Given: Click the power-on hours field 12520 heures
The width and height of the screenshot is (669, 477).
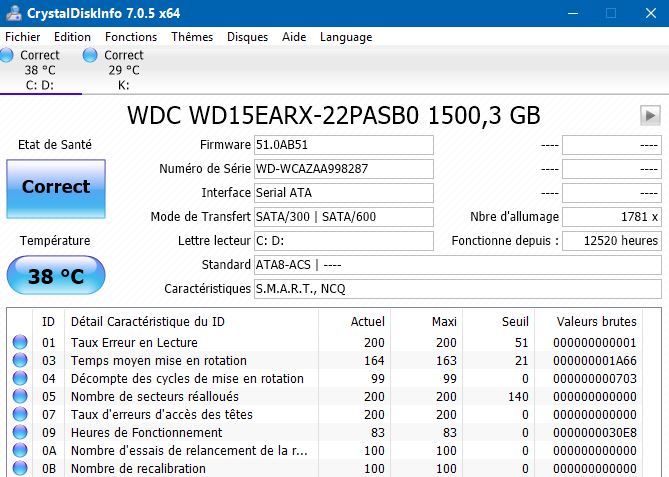Looking at the screenshot, I should pyautogui.click(x=612, y=241).
